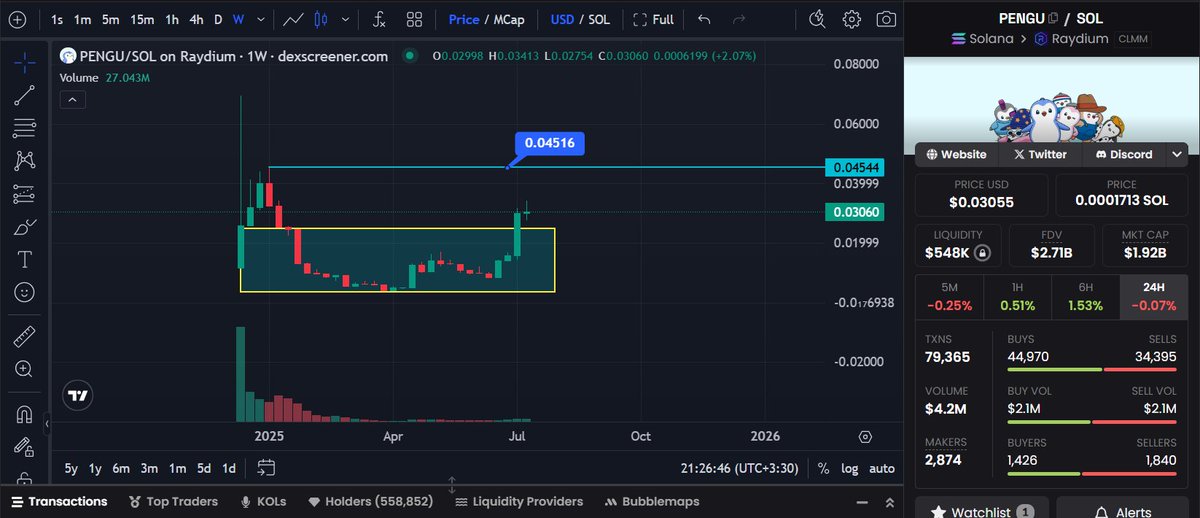Open the indicators fx menu
The image size is (1200, 518).
click(x=380, y=19)
